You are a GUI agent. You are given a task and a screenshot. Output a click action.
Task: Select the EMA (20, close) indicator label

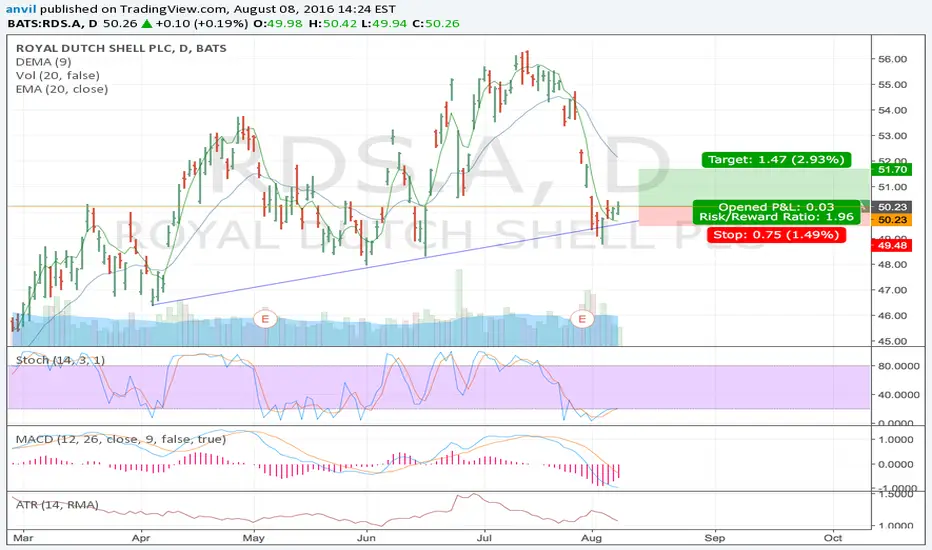(62, 89)
